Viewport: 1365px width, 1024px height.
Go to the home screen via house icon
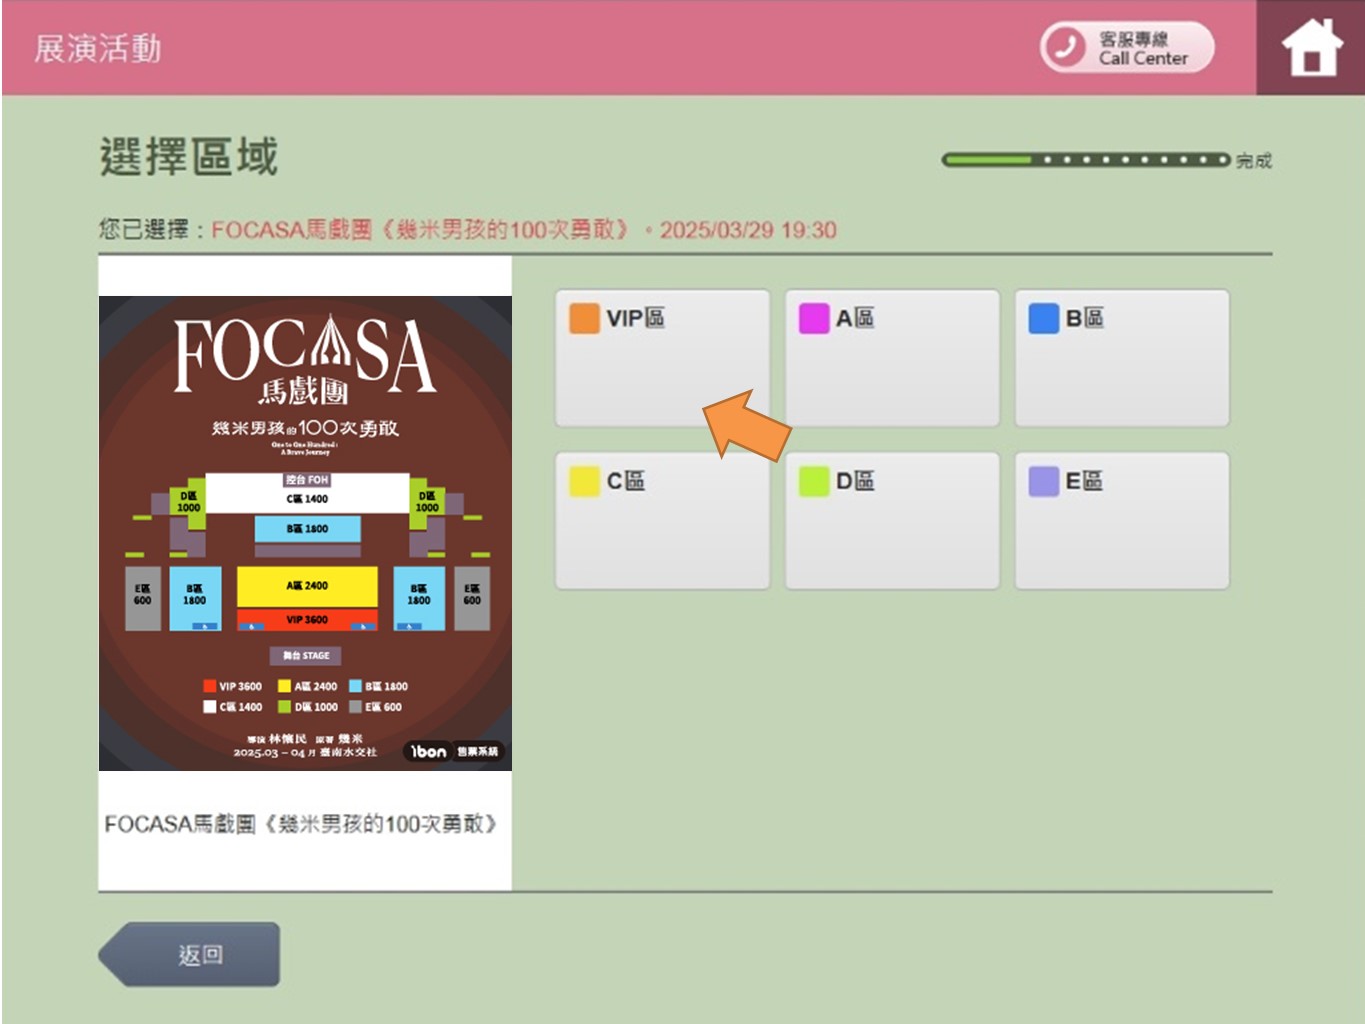coord(1311,48)
